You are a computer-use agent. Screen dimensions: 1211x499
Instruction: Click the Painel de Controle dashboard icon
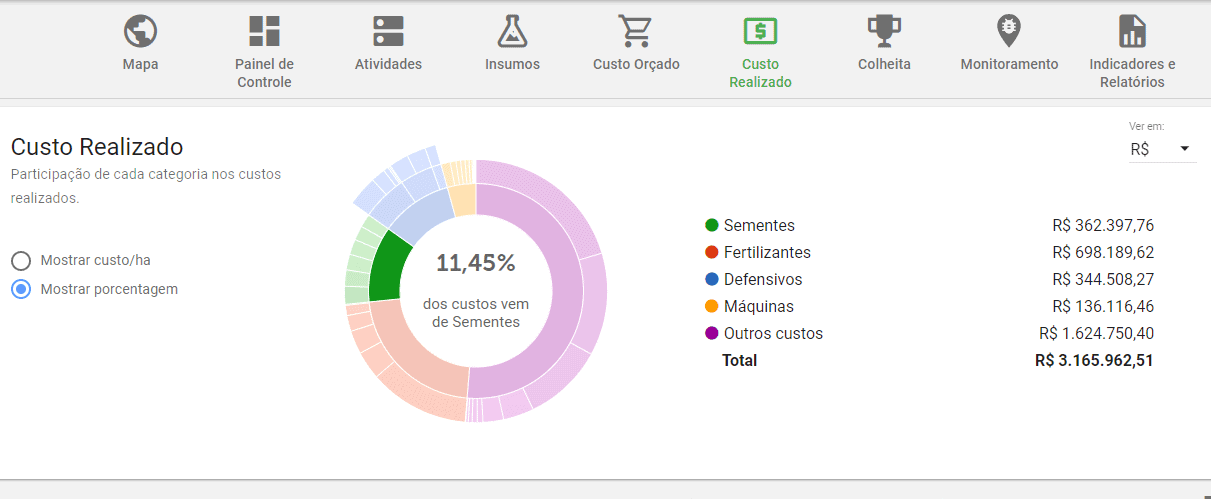click(264, 31)
